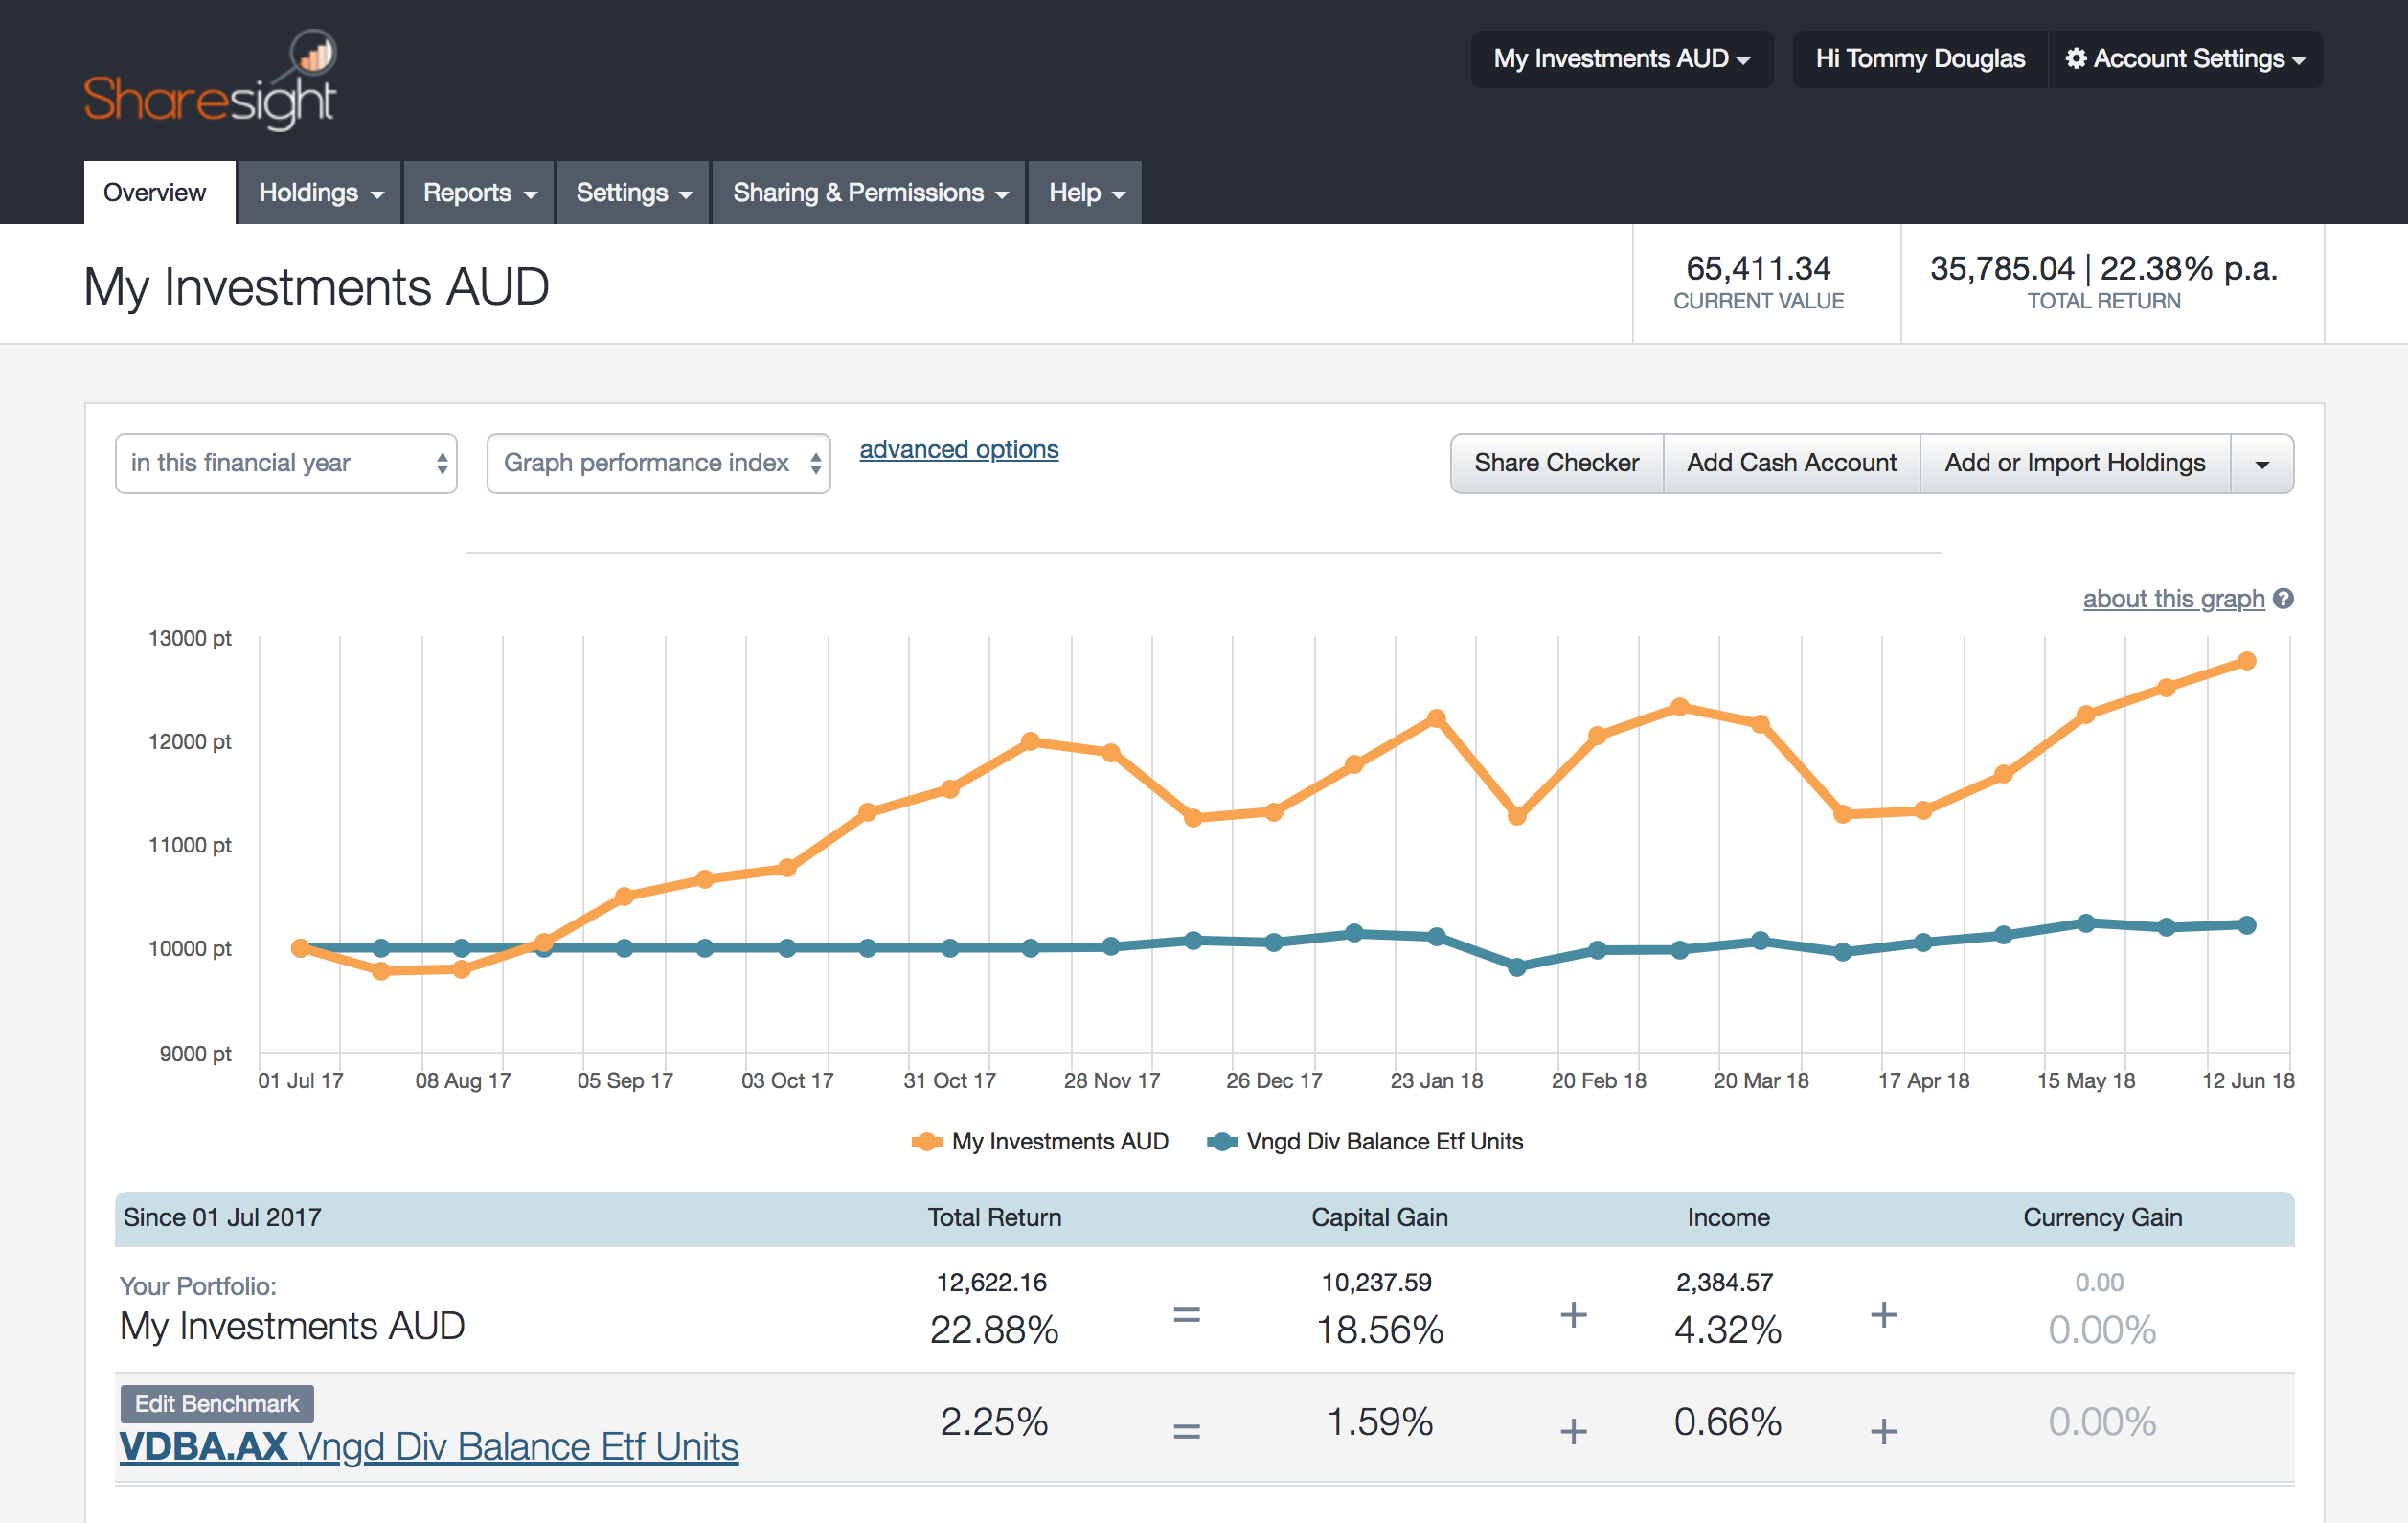
Task: Click the Share Checker button
Action: pos(1556,463)
